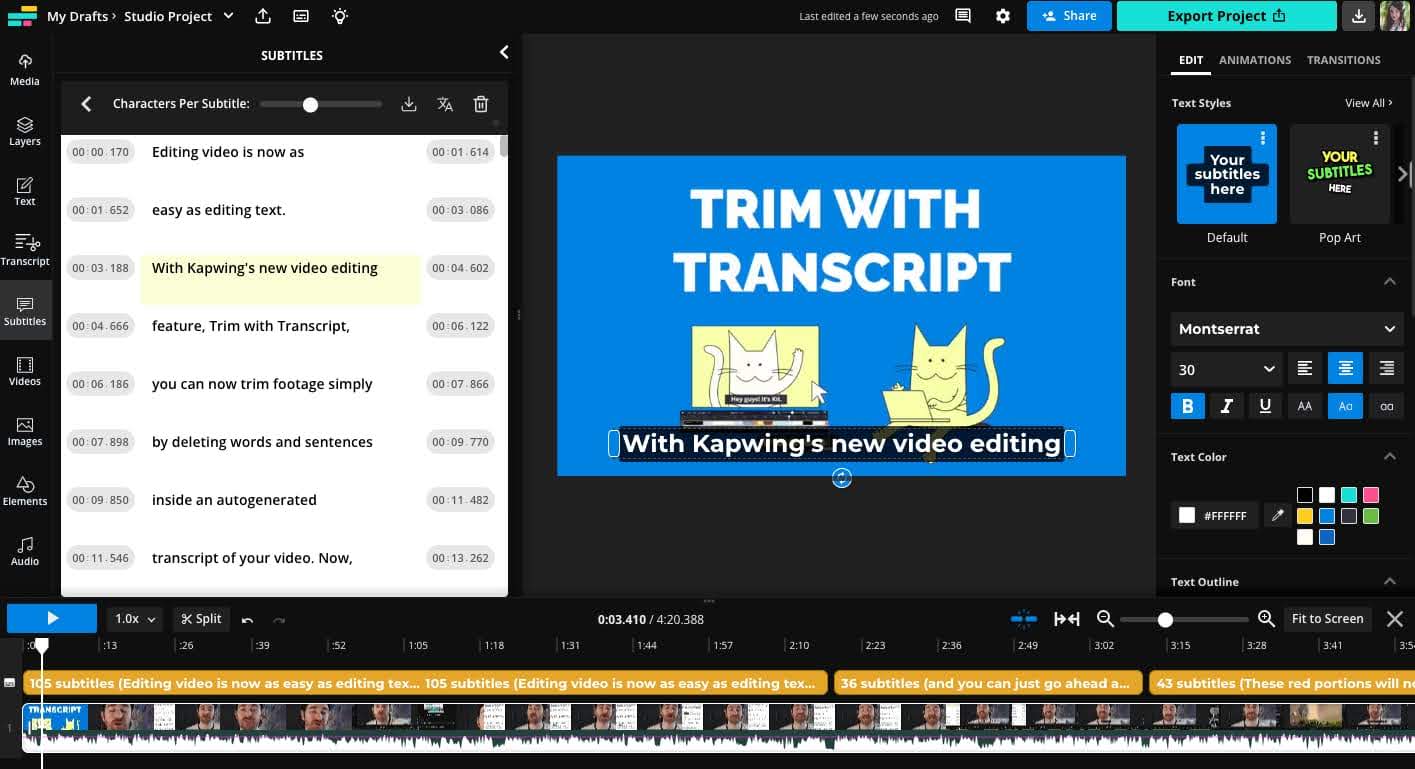Image resolution: width=1415 pixels, height=769 pixels.
Task: Click the #FFFFFF hex color field
Action: 1214,515
